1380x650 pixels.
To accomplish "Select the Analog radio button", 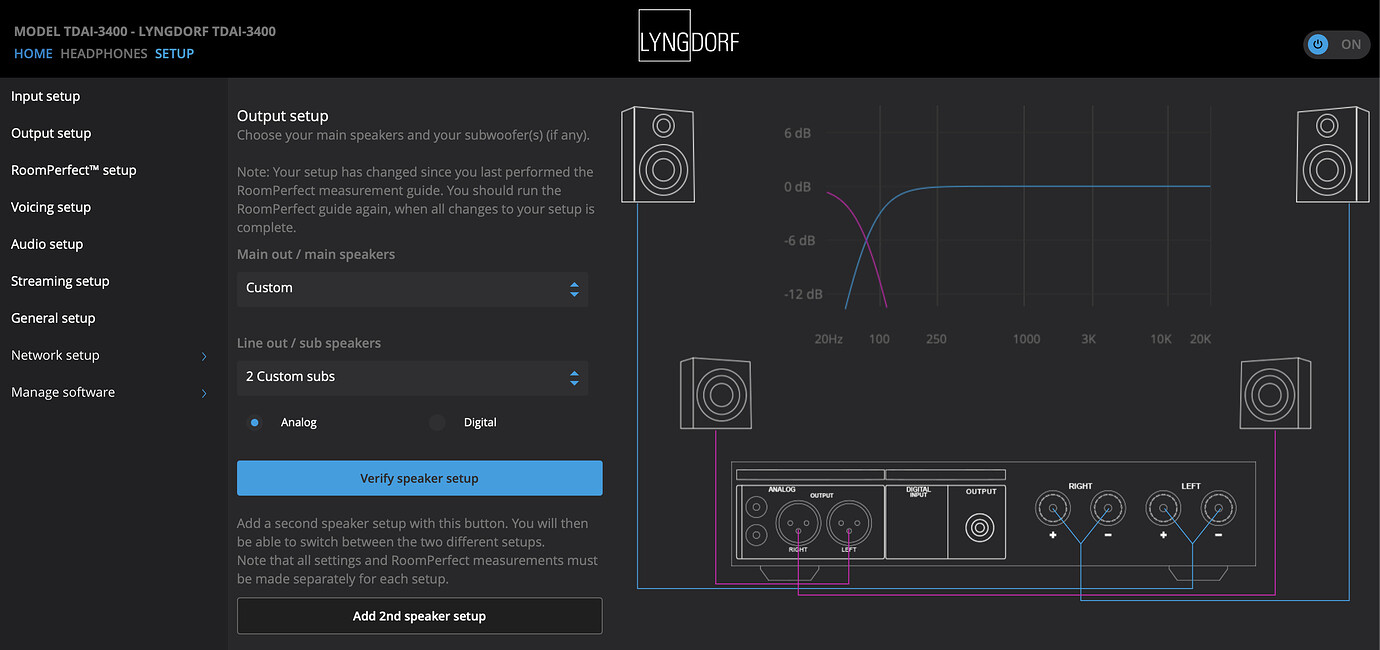I will 255,422.
